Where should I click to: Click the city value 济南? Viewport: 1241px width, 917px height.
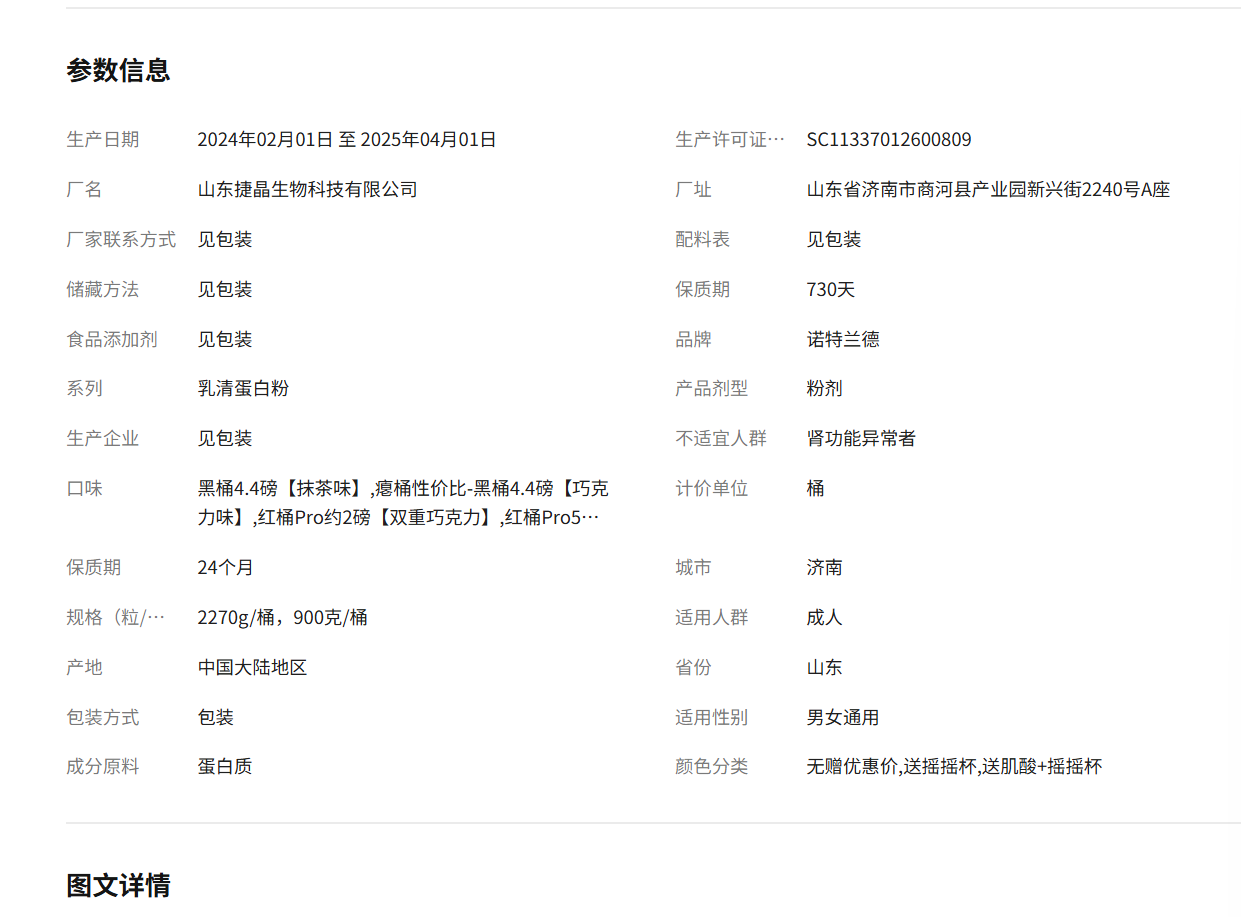825,568
